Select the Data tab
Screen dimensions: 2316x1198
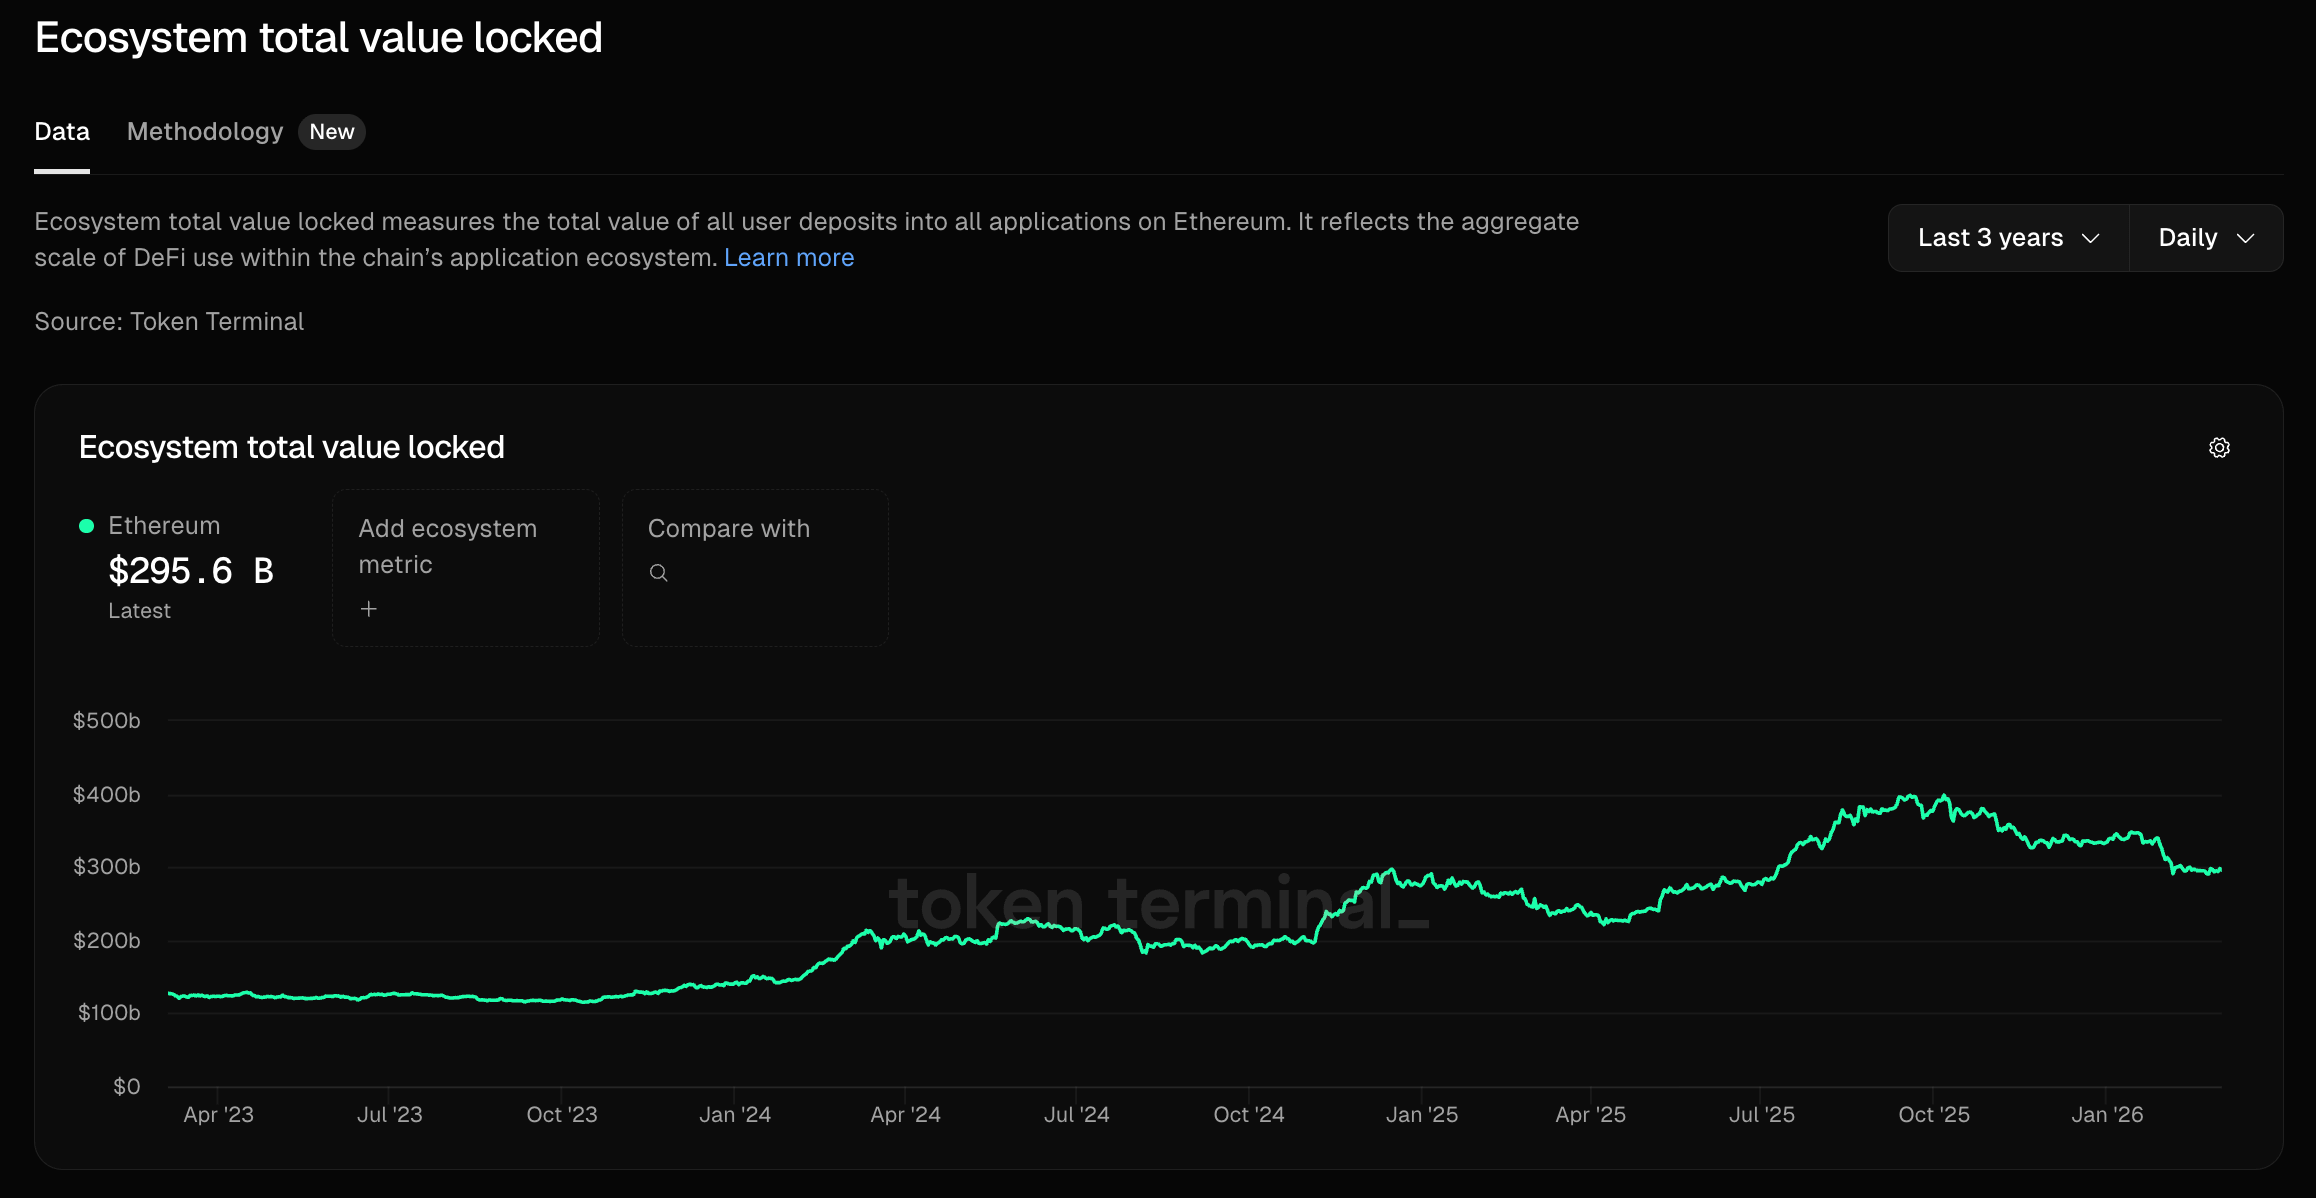62,131
